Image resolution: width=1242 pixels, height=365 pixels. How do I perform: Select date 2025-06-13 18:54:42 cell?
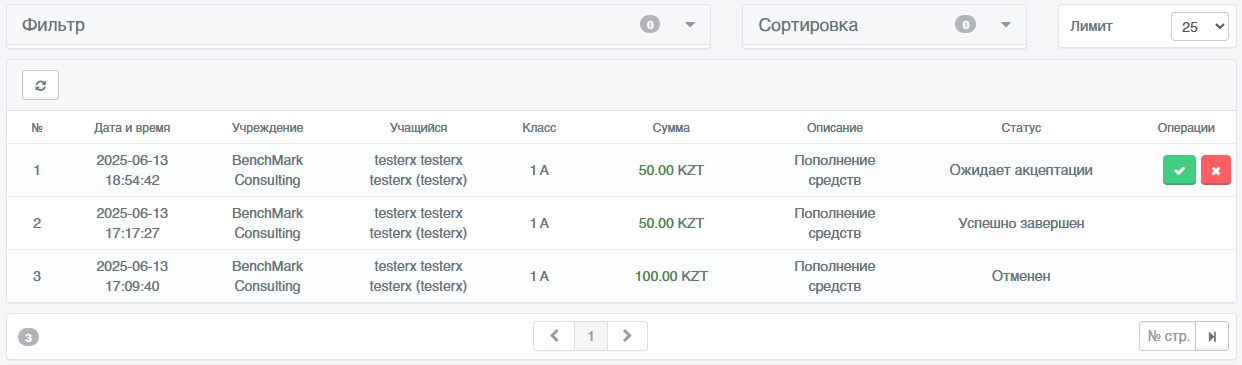pos(132,170)
